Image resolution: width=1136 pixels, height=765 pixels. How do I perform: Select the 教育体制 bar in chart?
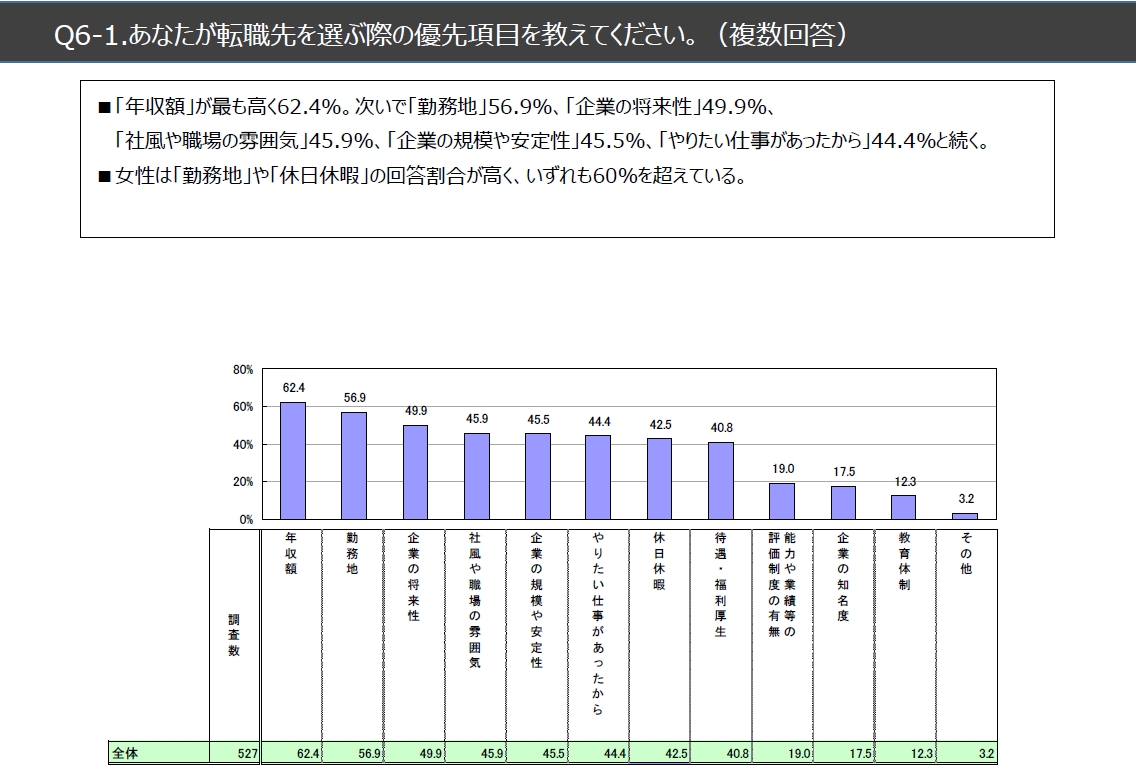(x=903, y=508)
